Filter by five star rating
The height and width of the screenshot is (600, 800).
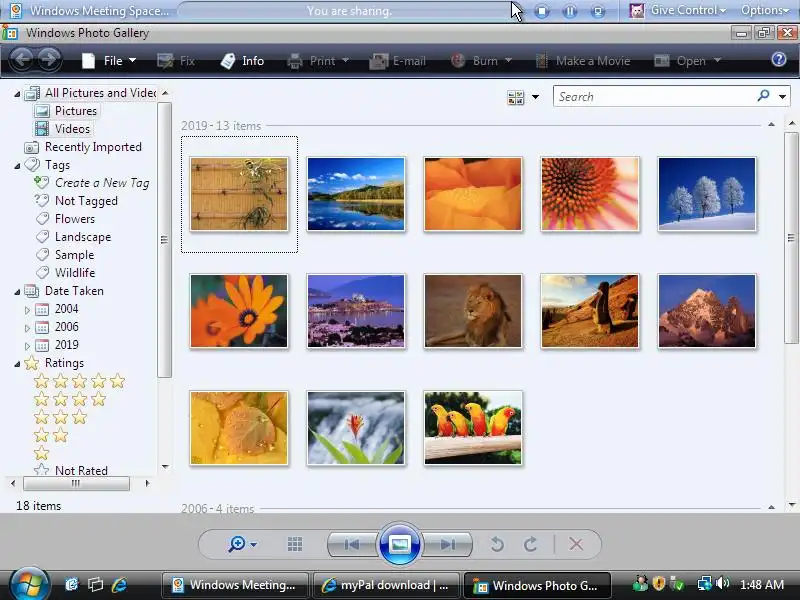point(79,381)
